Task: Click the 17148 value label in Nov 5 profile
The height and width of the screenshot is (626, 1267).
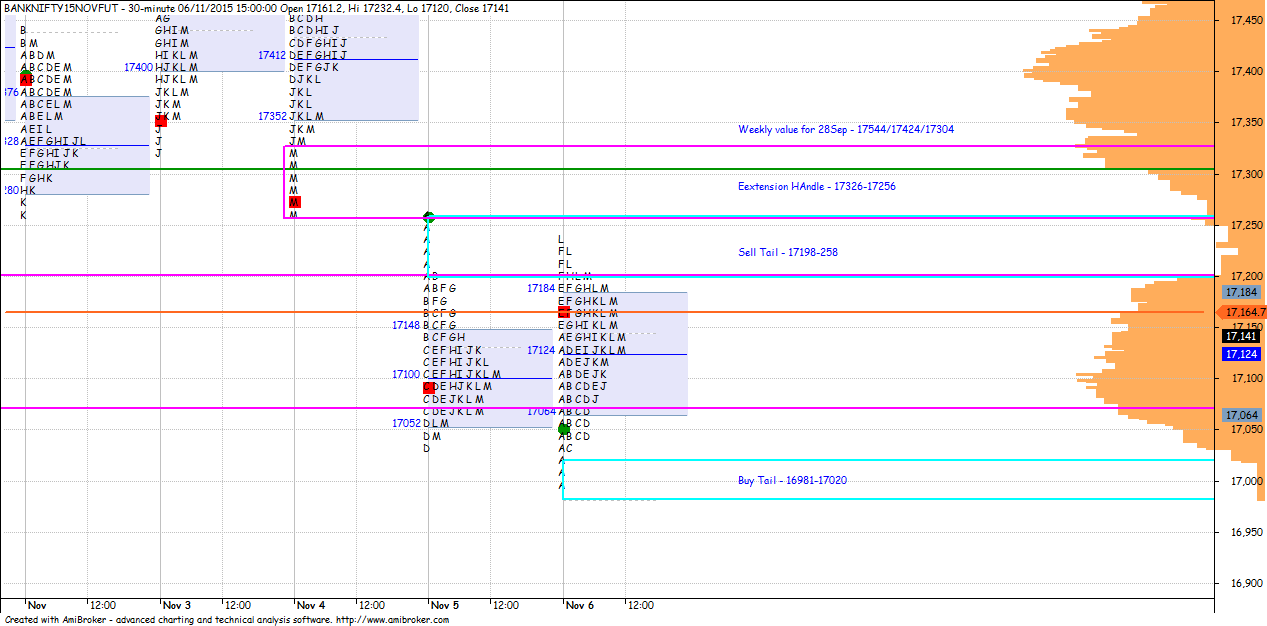Action: (406, 325)
